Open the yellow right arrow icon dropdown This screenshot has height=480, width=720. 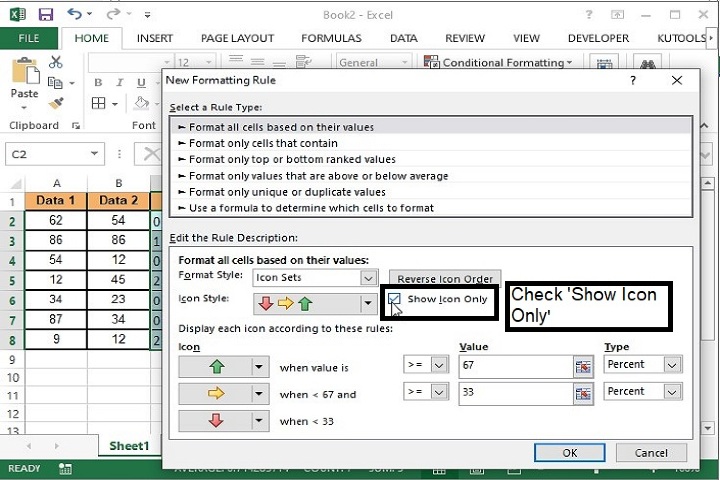tap(259, 394)
